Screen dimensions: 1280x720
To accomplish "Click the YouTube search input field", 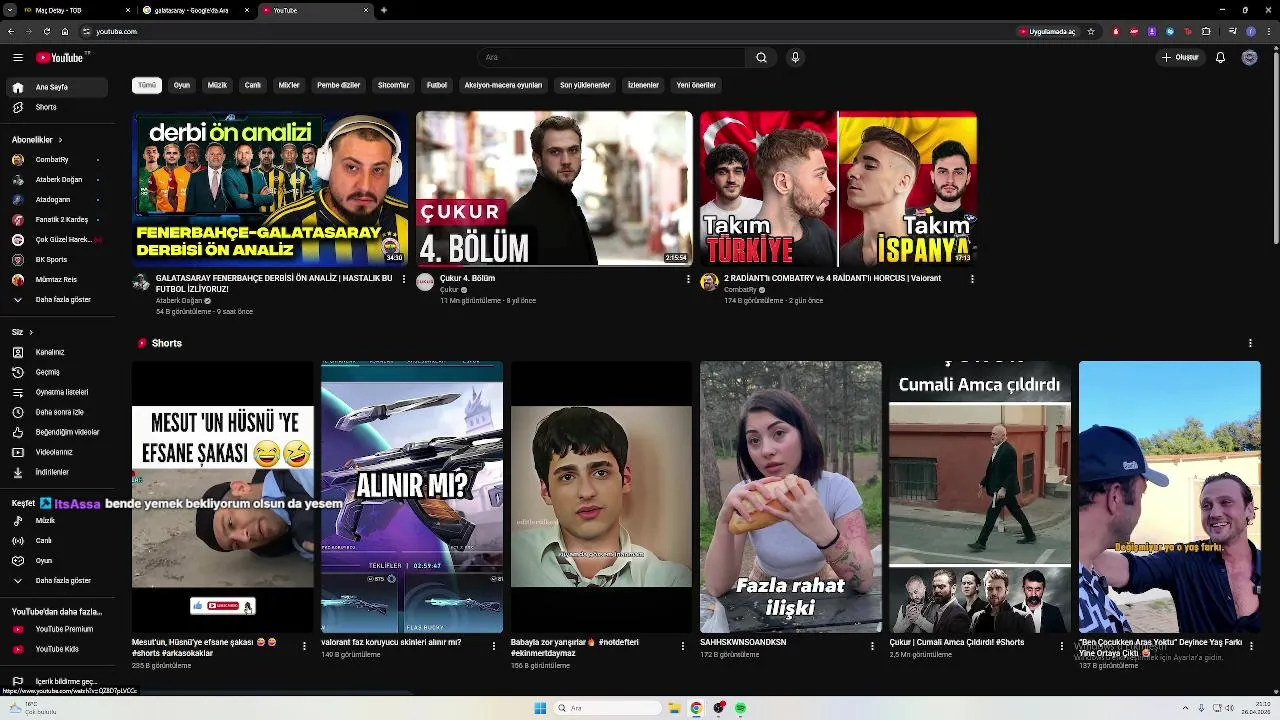I will tap(611, 57).
